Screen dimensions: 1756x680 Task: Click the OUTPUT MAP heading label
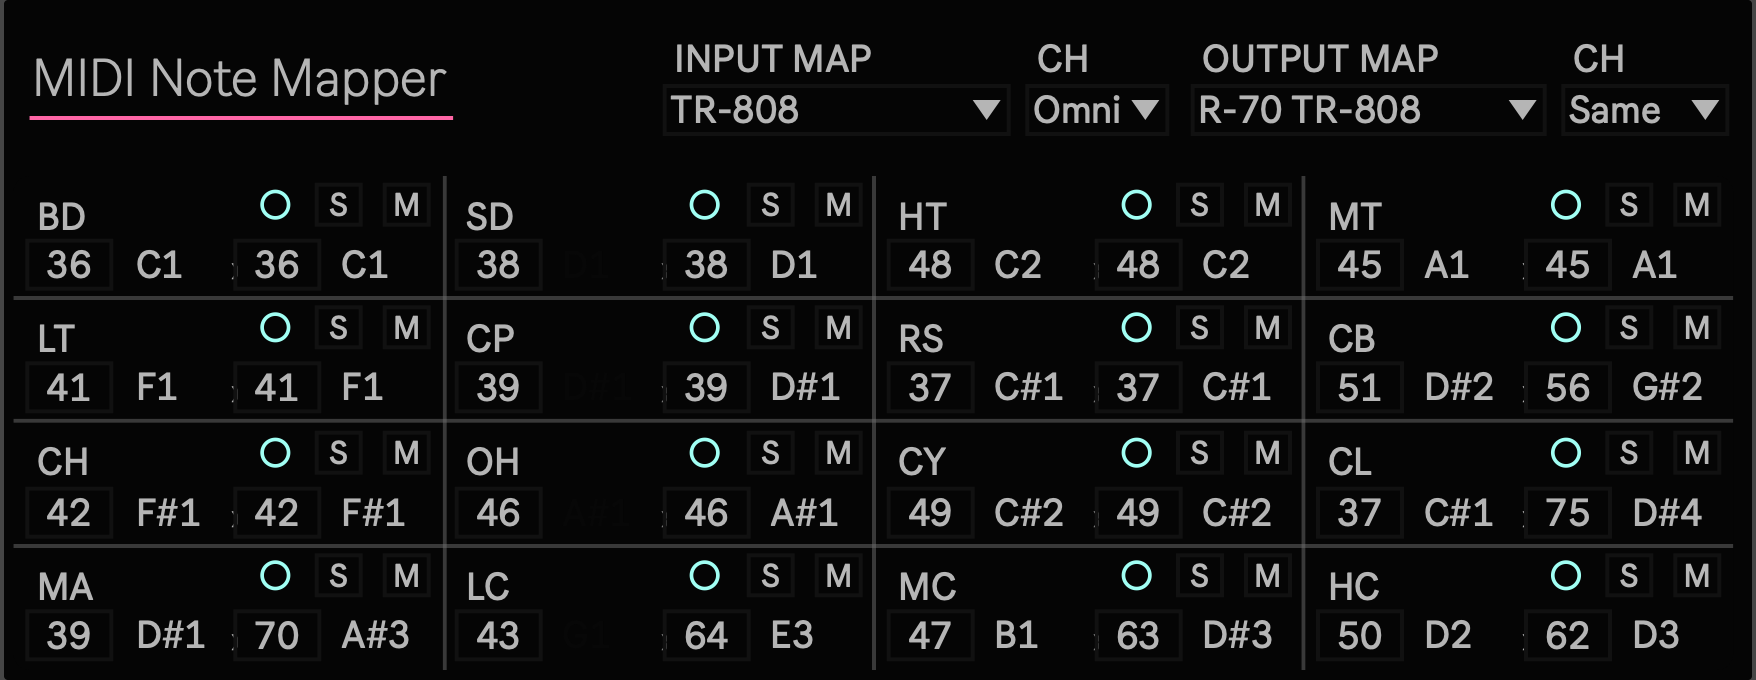[x=1320, y=59]
